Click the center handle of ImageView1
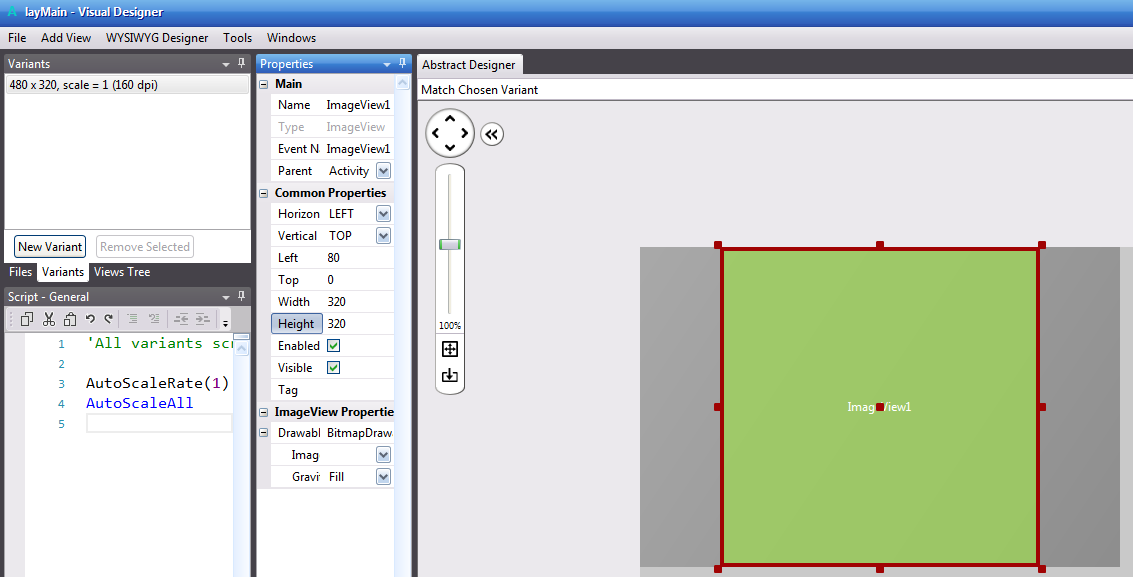1133x577 pixels. tap(879, 407)
